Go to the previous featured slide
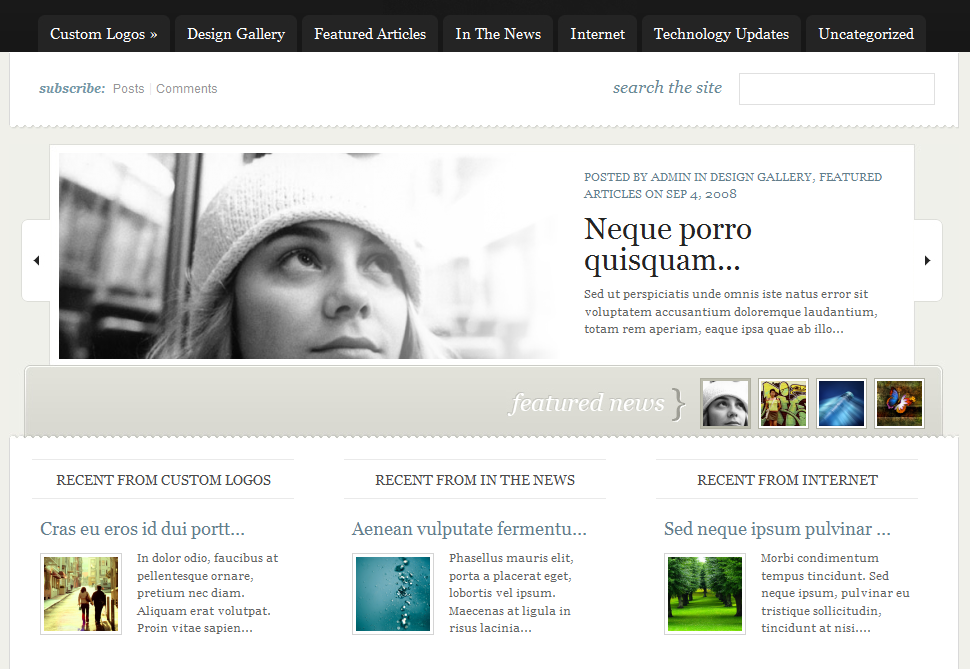Image resolution: width=970 pixels, height=669 pixels. point(36,261)
